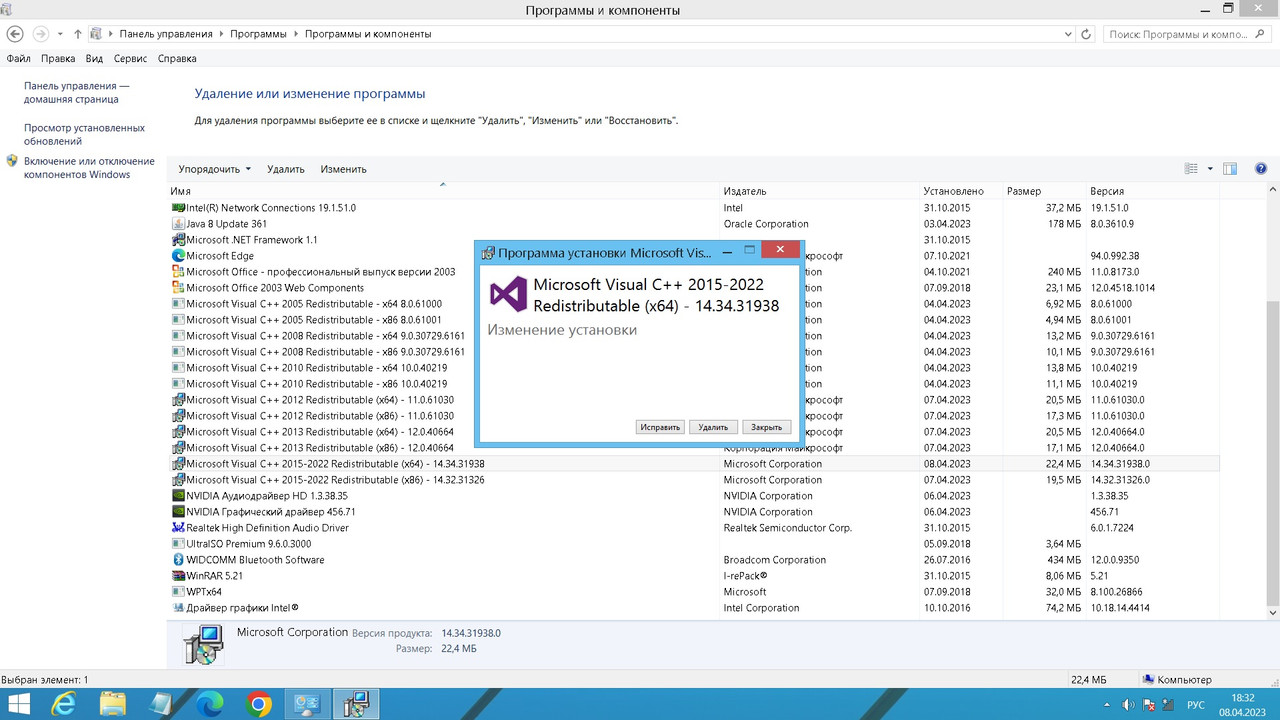The height and width of the screenshot is (720, 1280).
Task: Open the recent locations dropdown arrow
Action: (x=60, y=34)
